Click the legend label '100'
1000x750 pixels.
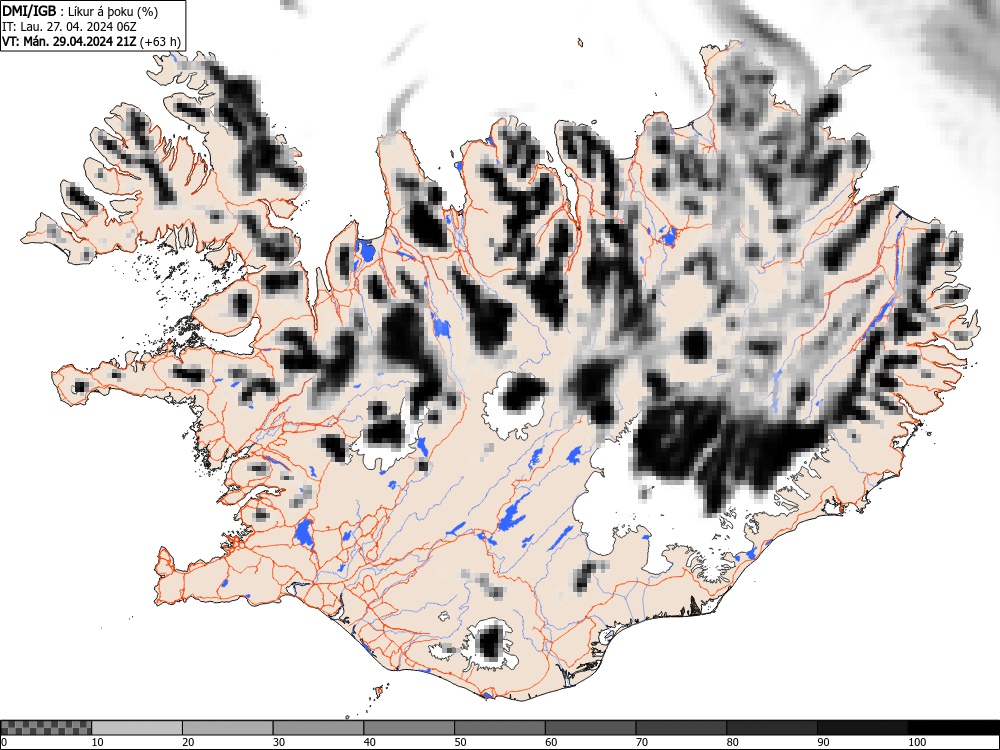(x=916, y=742)
